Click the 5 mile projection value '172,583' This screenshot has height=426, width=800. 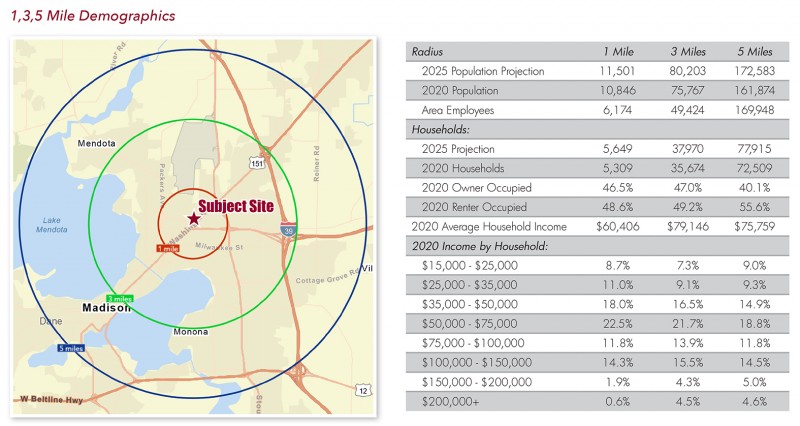point(755,71)
